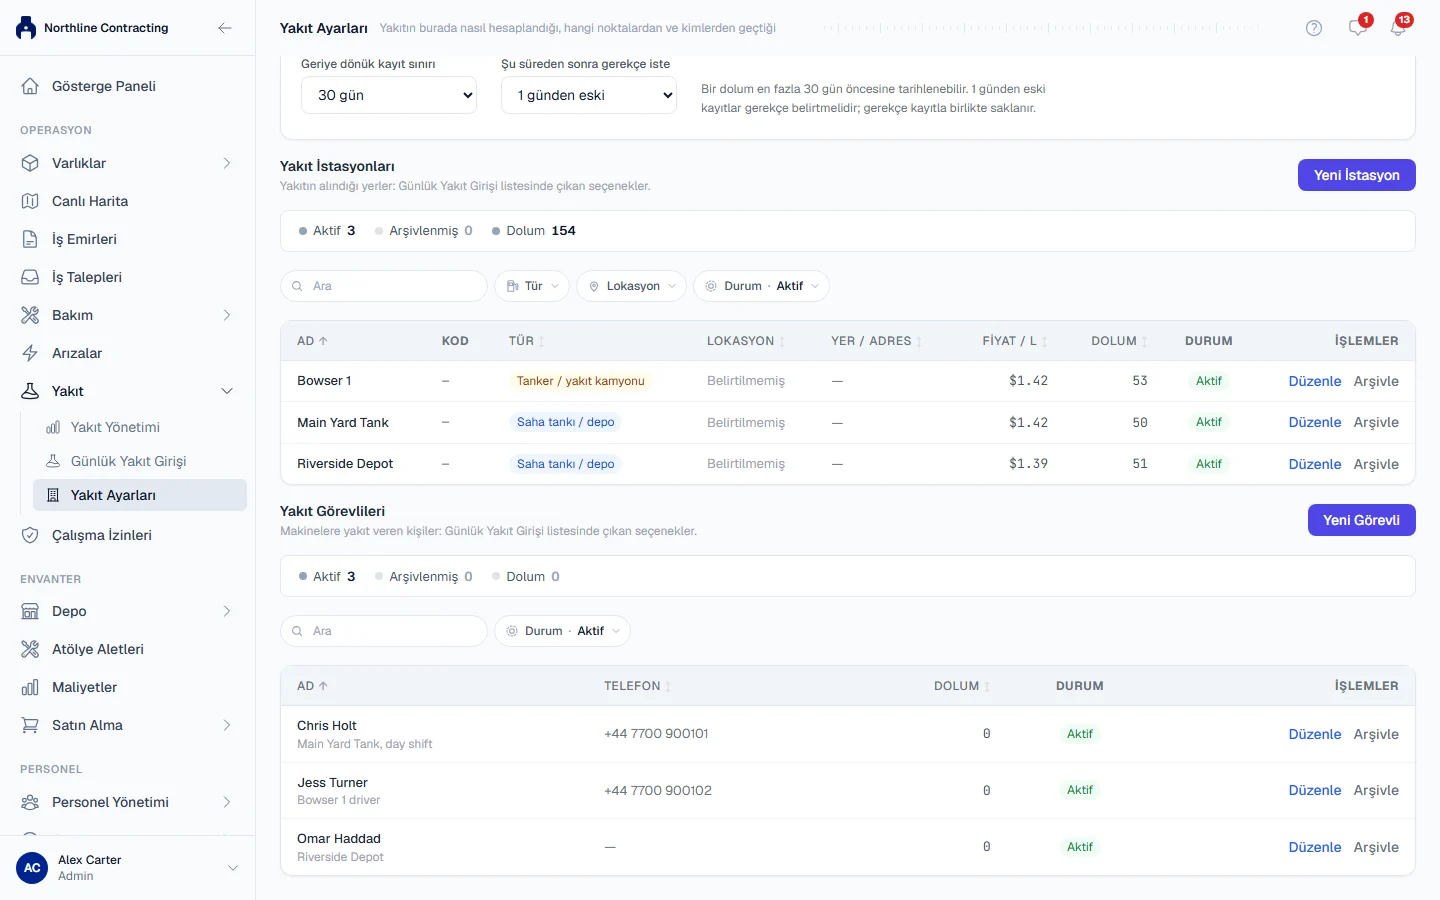Focus the stations search field

(x=384, y=286)
